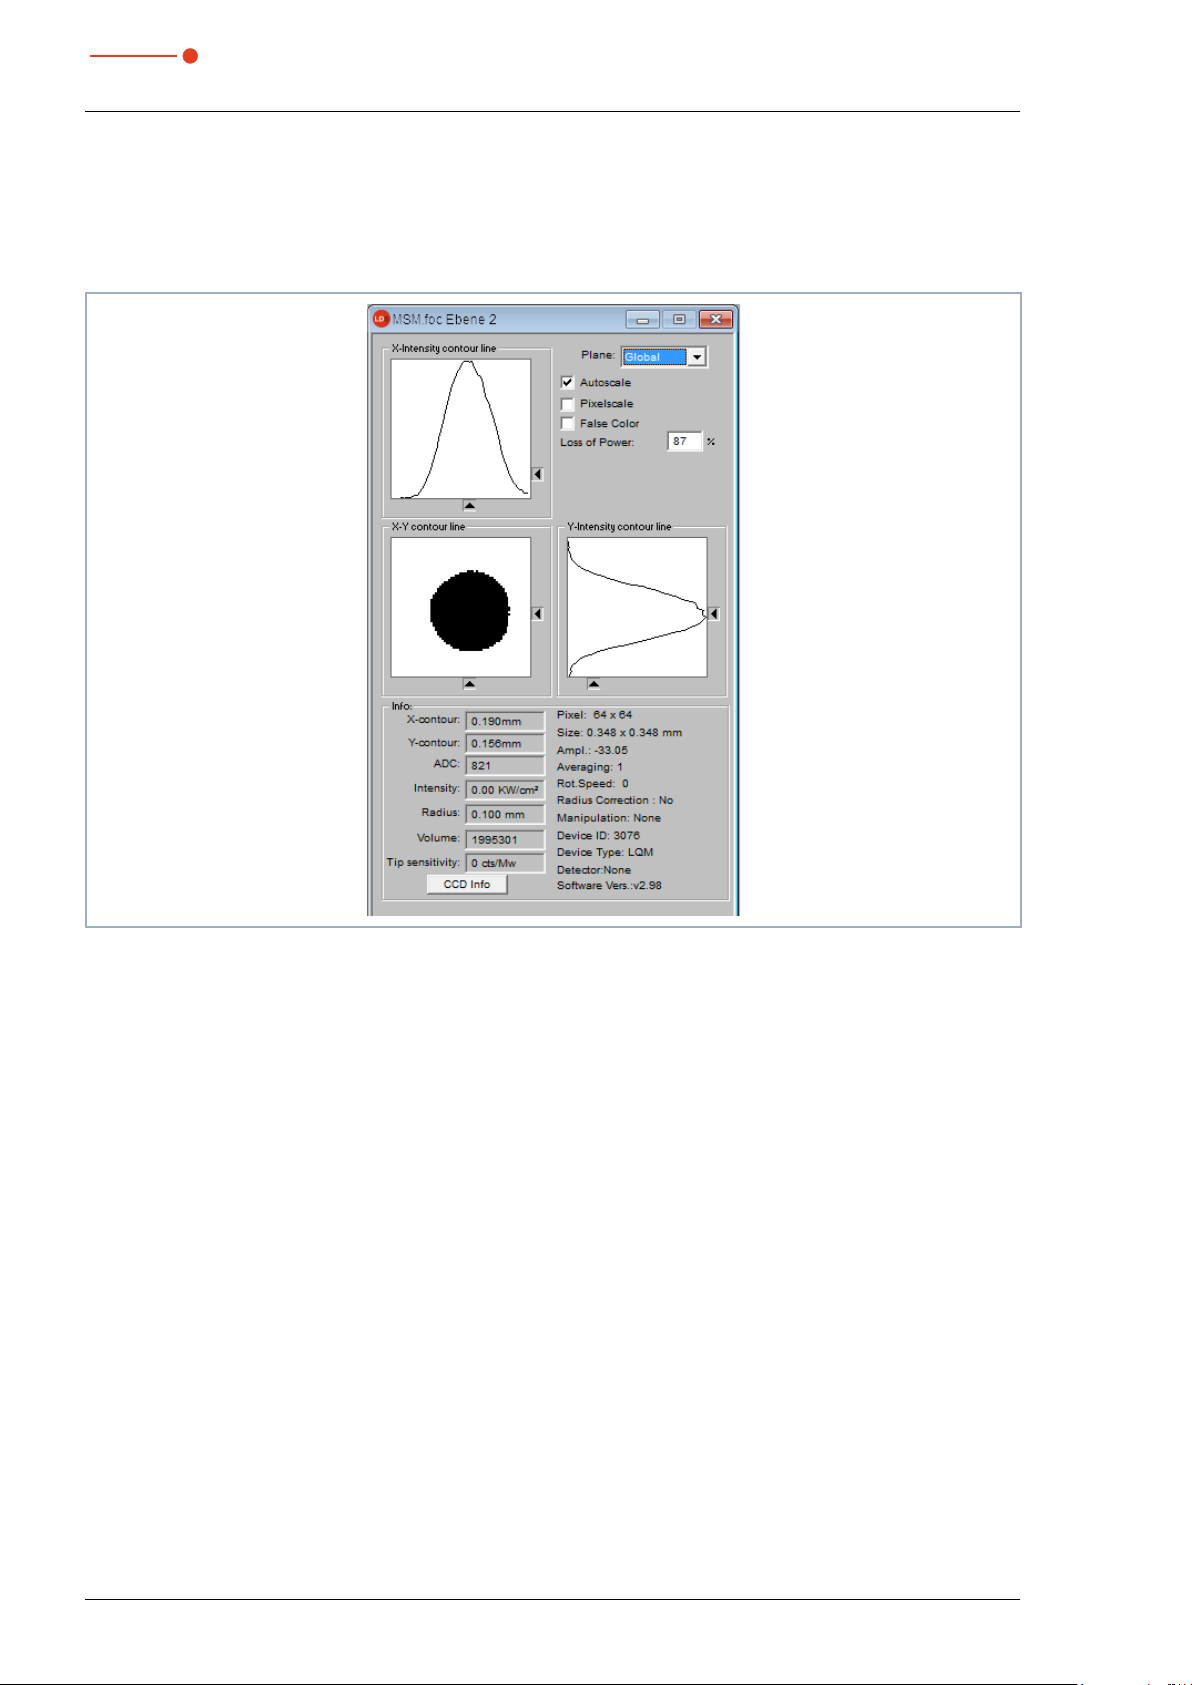Click the window title 'MSM foc Ebene 2'
The height and width of the screenshot is (1685, 1192).
445,320
